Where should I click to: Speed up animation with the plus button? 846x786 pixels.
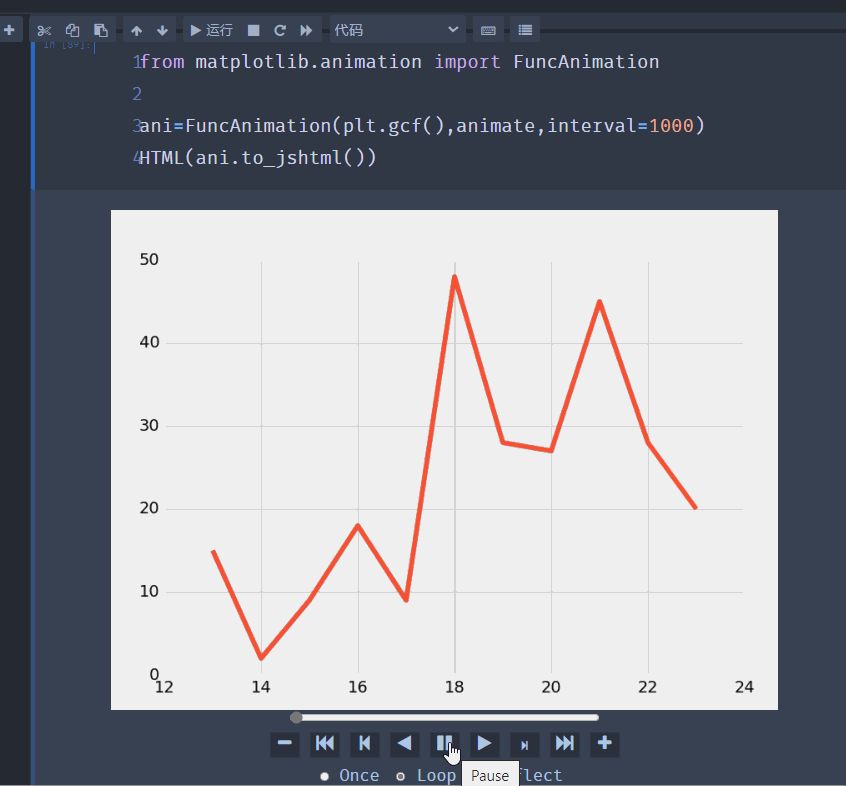604,743
